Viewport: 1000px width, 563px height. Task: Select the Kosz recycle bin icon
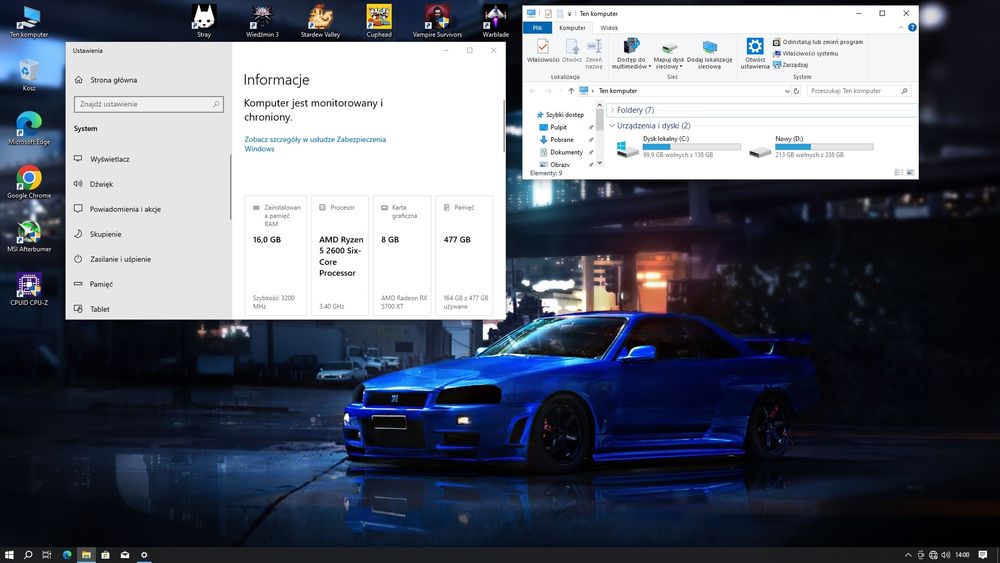pos(29,75)
